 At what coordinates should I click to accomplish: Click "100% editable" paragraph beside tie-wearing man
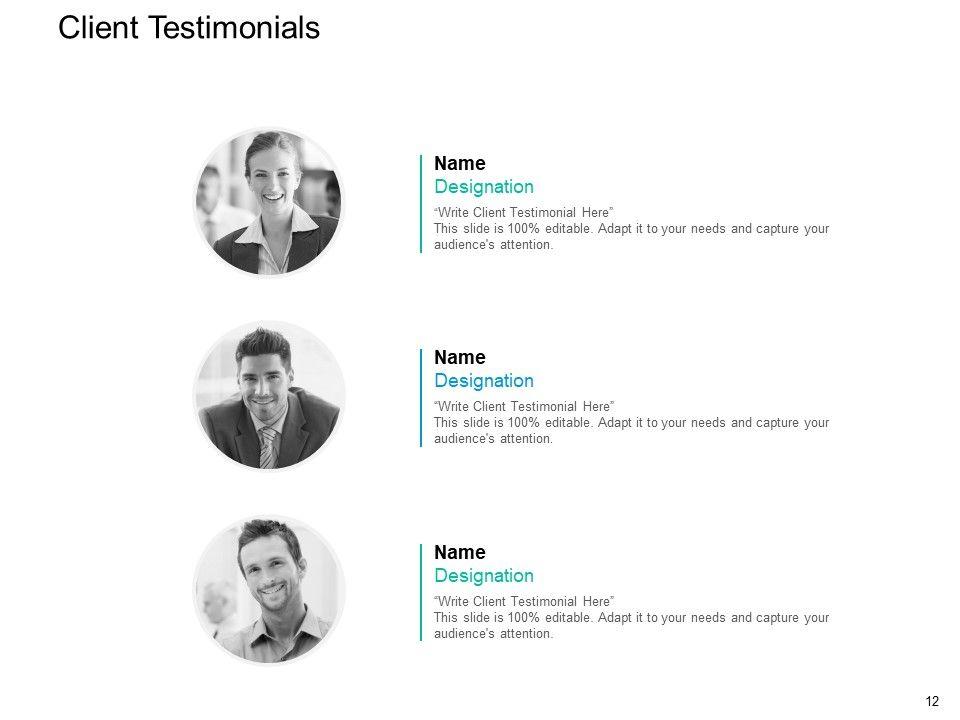click(631, 430)
